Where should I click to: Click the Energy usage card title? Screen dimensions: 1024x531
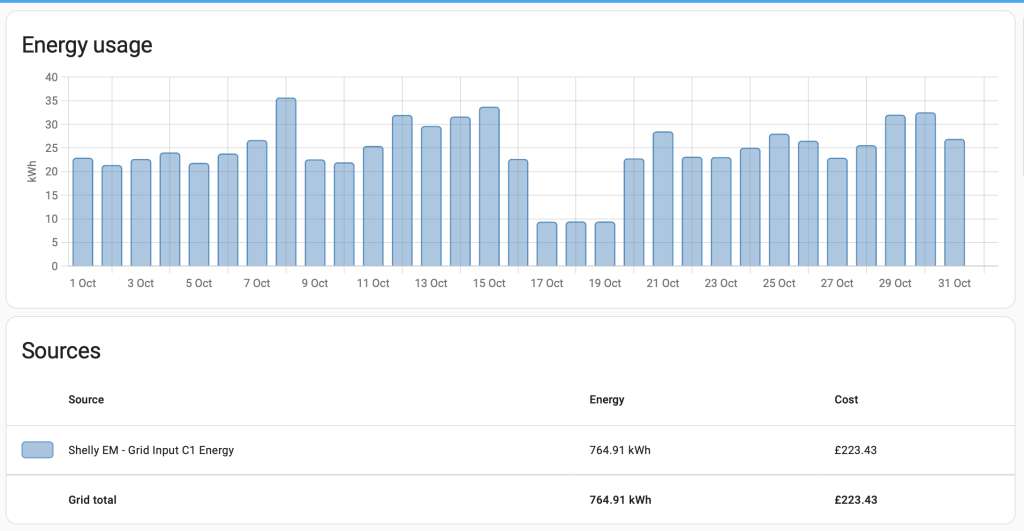[87, 45]
